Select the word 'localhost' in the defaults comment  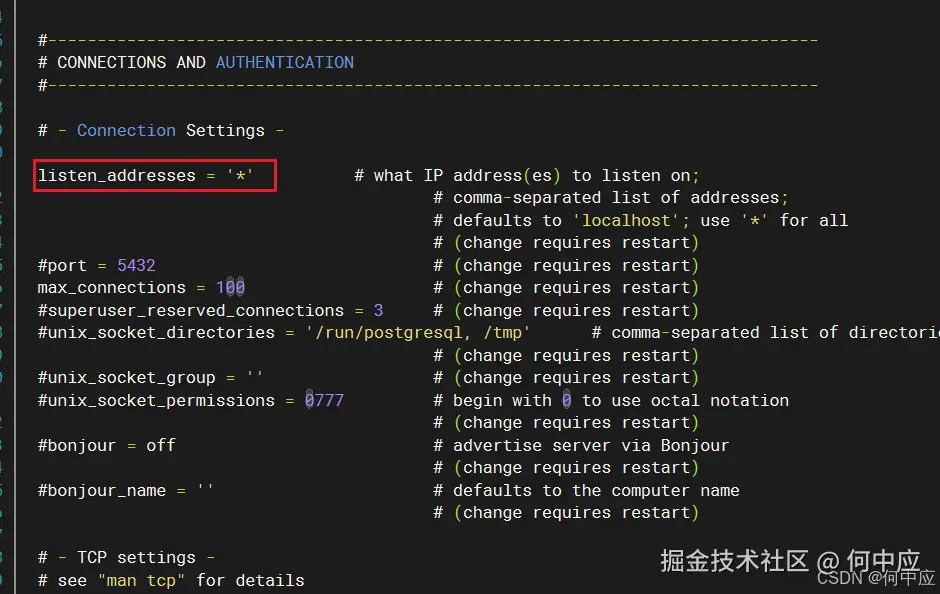tap(626, 221)
